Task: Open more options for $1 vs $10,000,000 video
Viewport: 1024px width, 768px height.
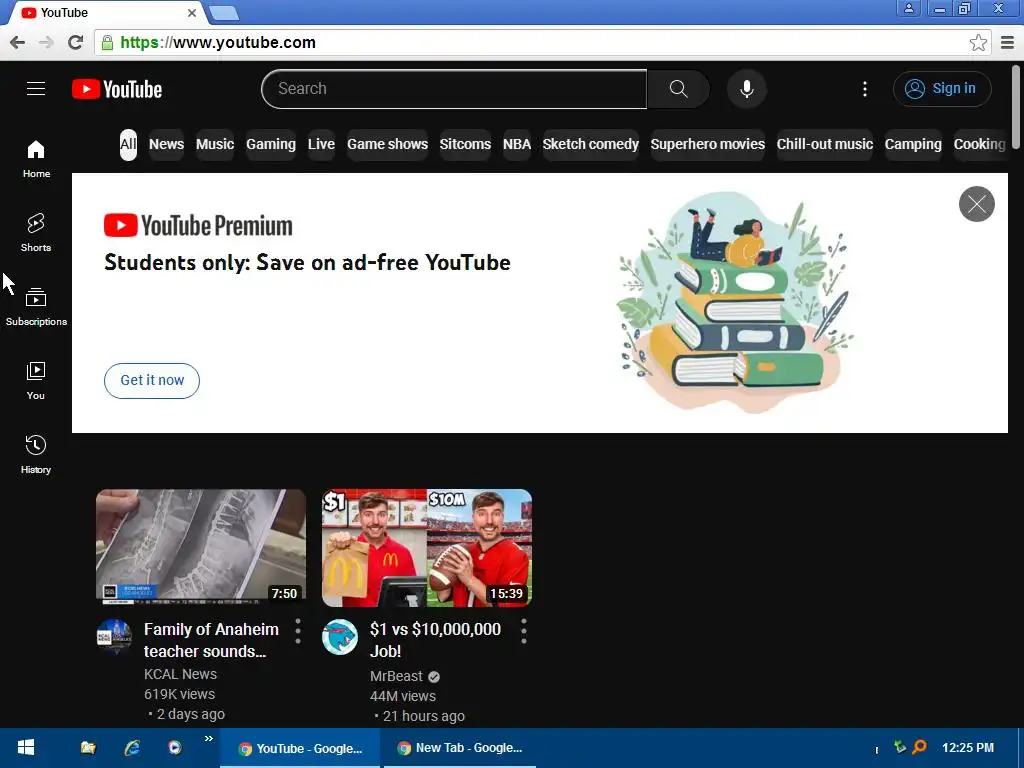Action: coord(524,632)
